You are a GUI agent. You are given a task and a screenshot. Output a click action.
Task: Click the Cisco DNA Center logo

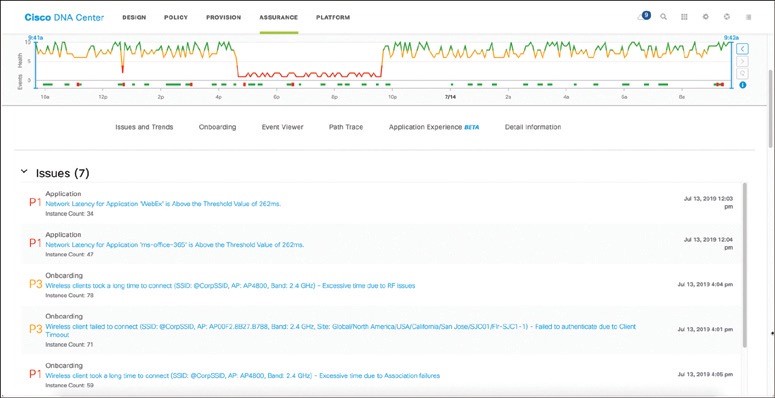tap(64, 17)
